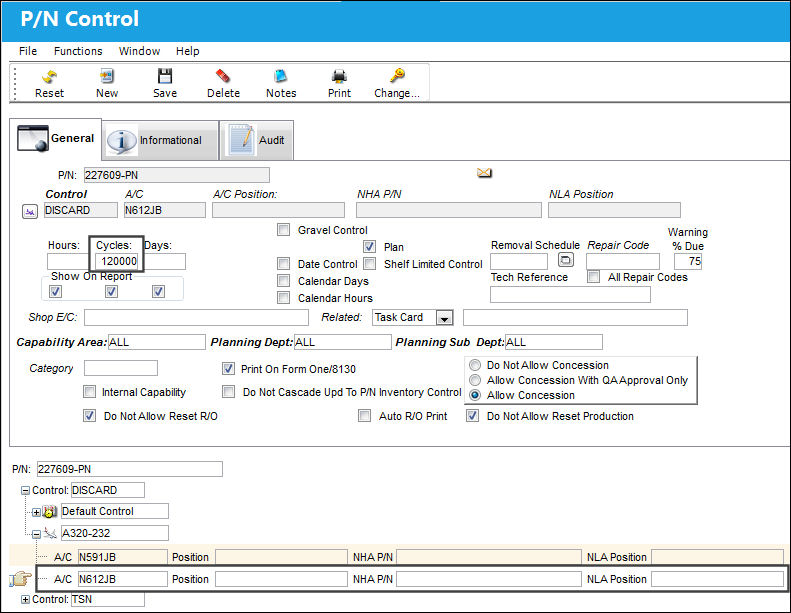Open the Functions menu
This screenshot has width=791, height=613.
(x=78, y=51)
